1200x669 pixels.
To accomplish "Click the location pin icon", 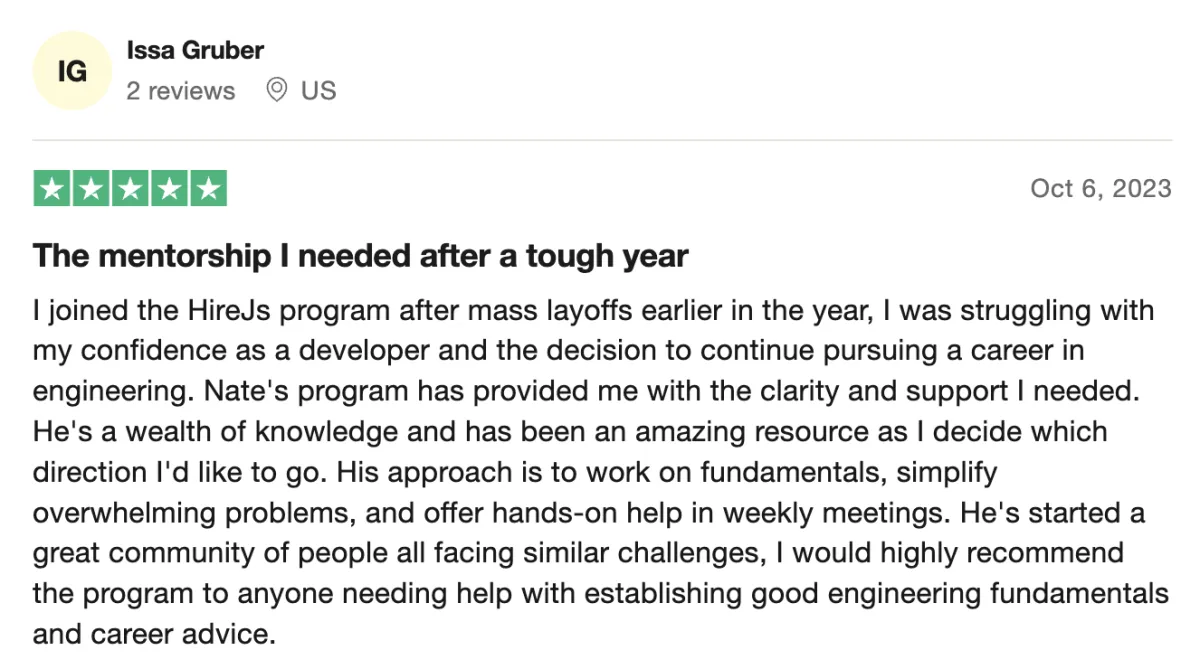I will (x=277, y=90).
